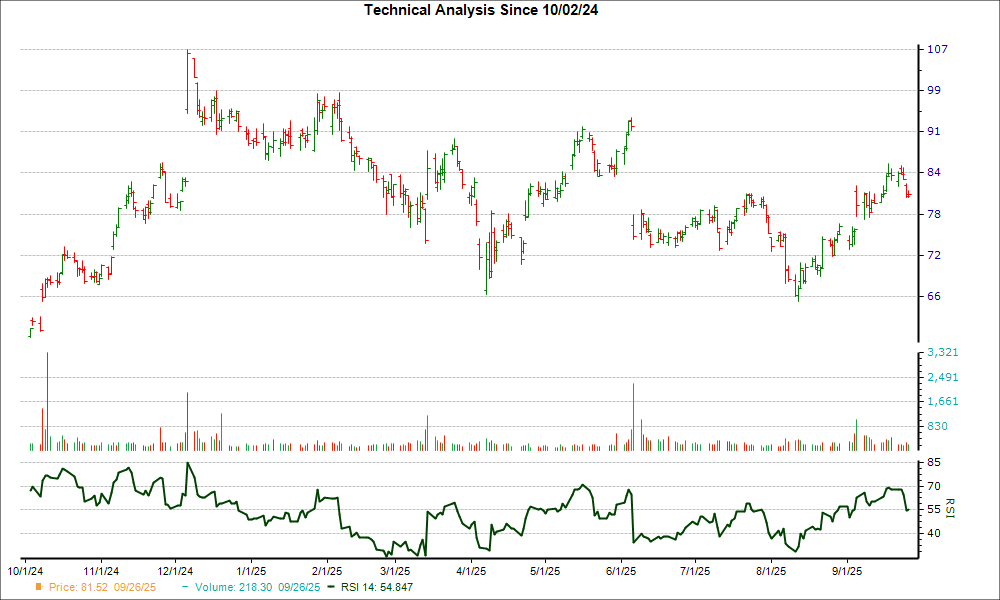Click the RSI 14: 54.847 legend label
The width and height of the screenshot is (1000, 600).
coord(378,587)
